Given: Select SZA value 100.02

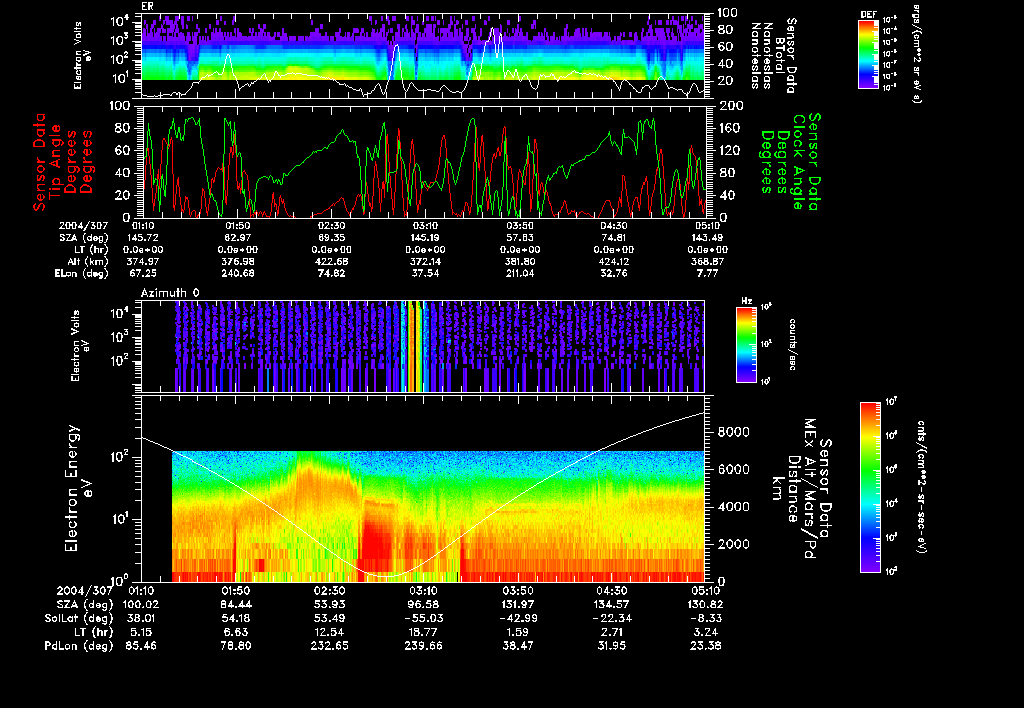Looking at the screenshot, I should [x=142, y=605].
